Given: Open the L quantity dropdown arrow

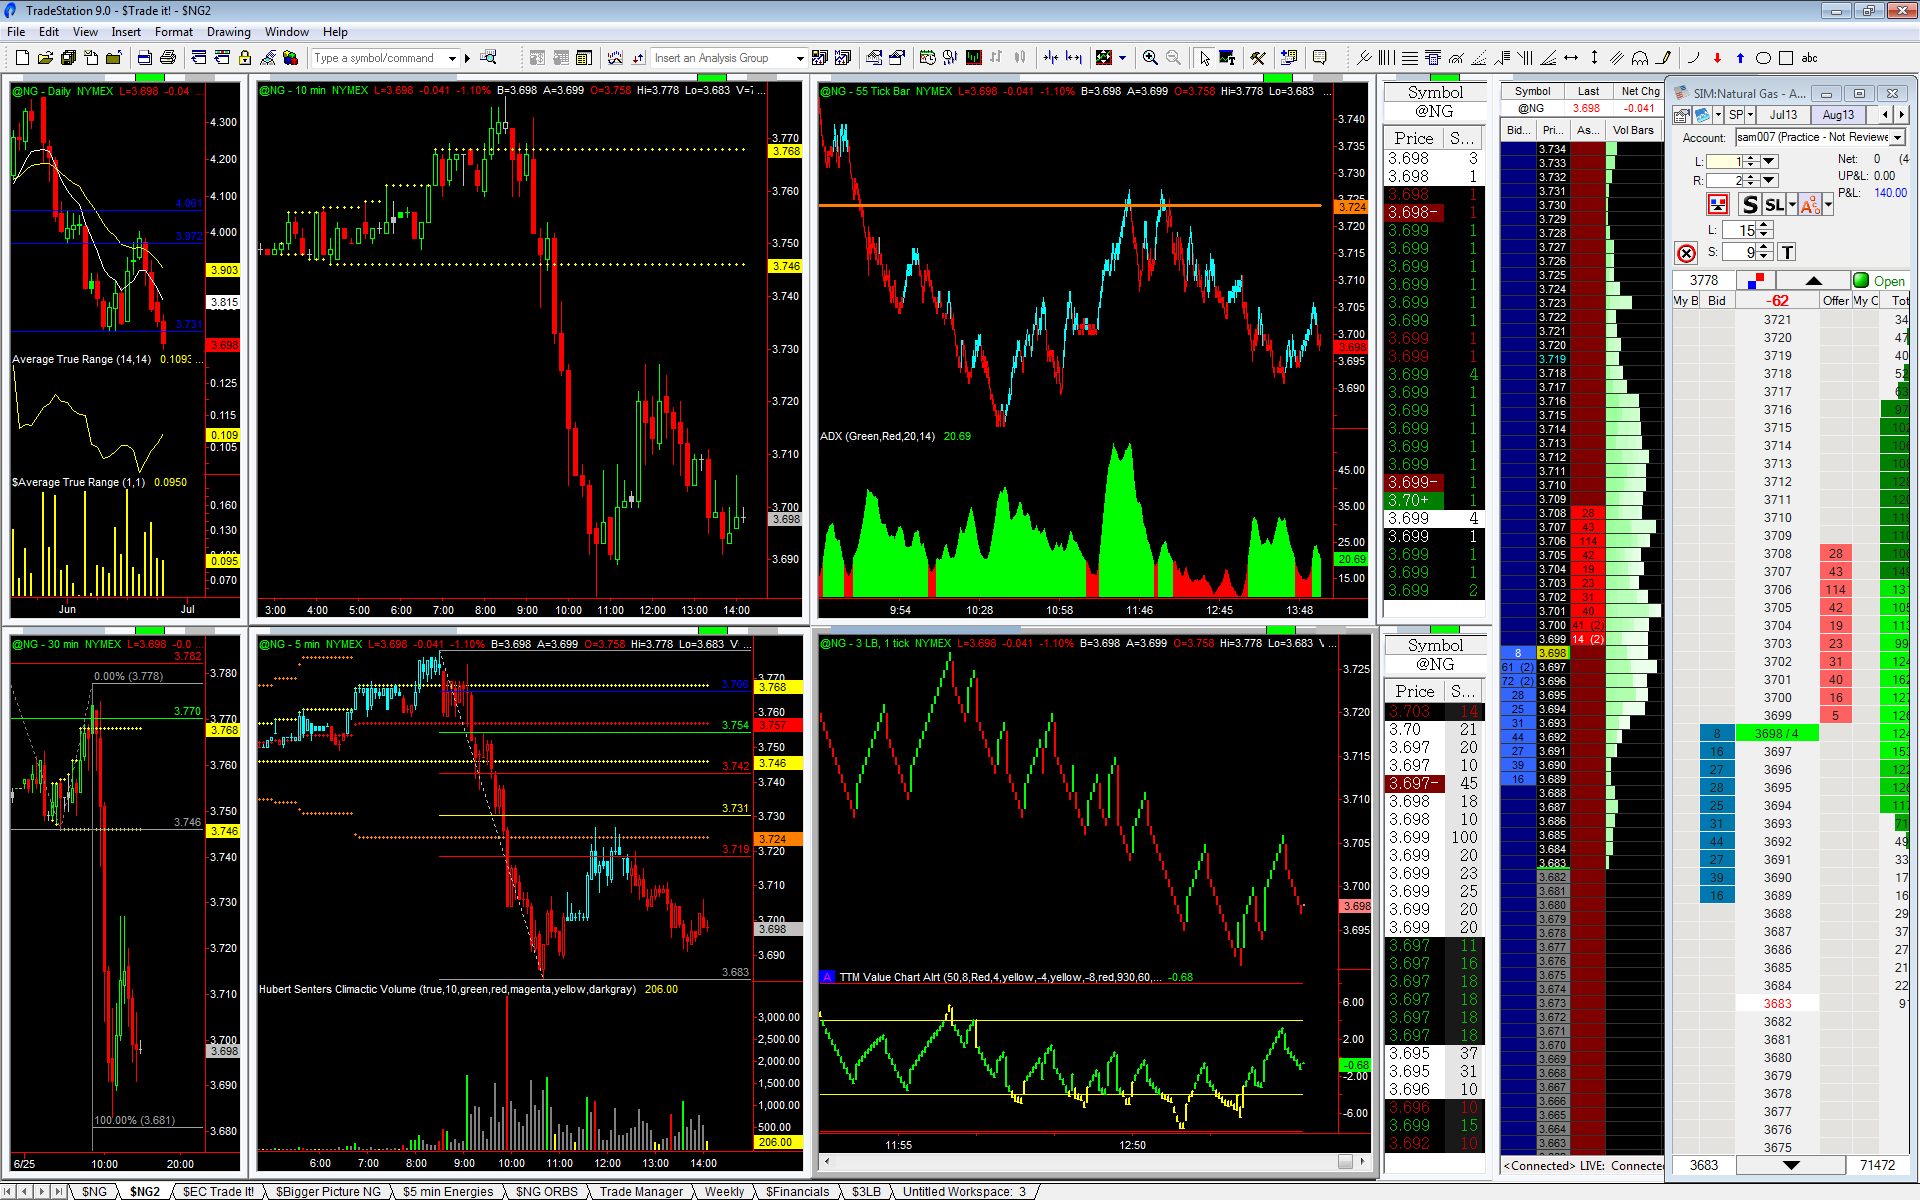Looking at the screenshot, I should 1769,161.
